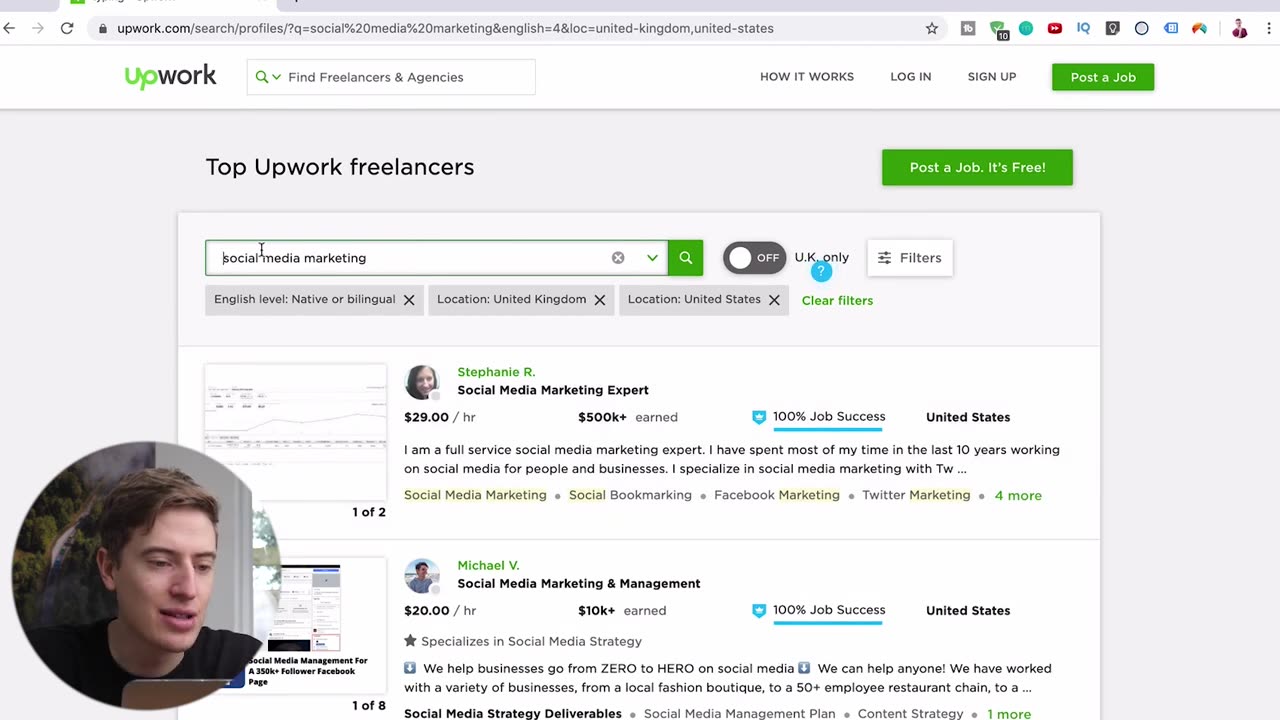The width and height of the screenshot is (1280, 720).
Task: Click the site padlock icon in address bar
Action: tap(103, 28)
